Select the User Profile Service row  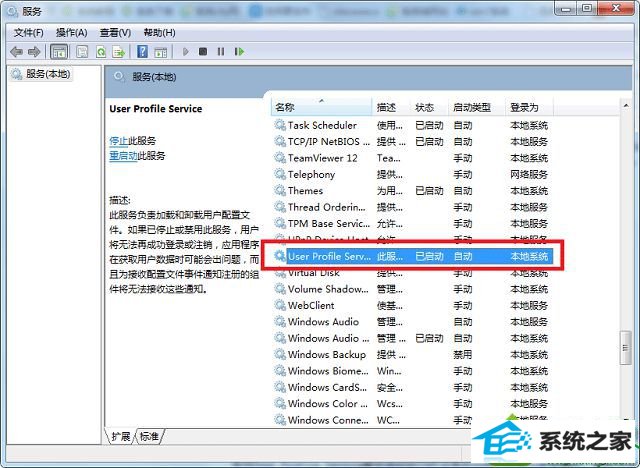tap(412, 256)
